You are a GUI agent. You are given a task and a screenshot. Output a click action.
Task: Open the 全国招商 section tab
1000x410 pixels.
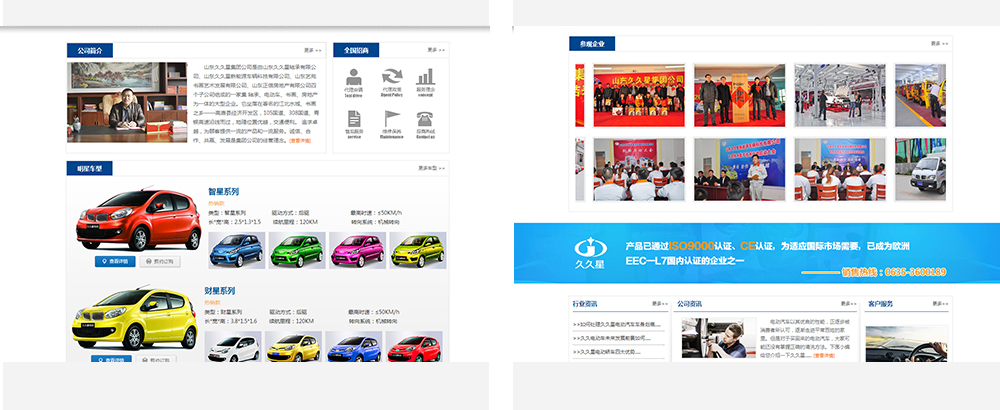[356, 50]
